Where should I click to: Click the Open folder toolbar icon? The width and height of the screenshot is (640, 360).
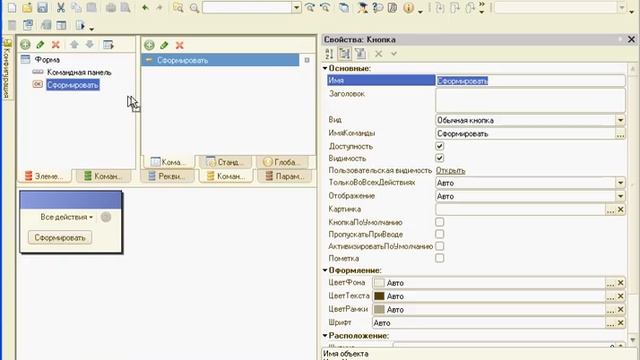[27, 7]
